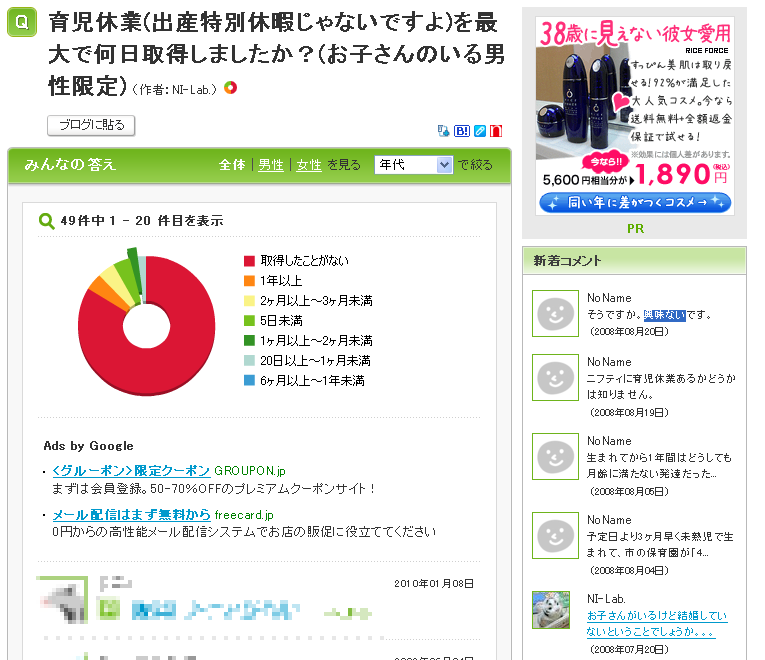Filter answers by 女性
Image resolution: width=765 pixels, height=660 pixels.
click(x=309, y=165)
